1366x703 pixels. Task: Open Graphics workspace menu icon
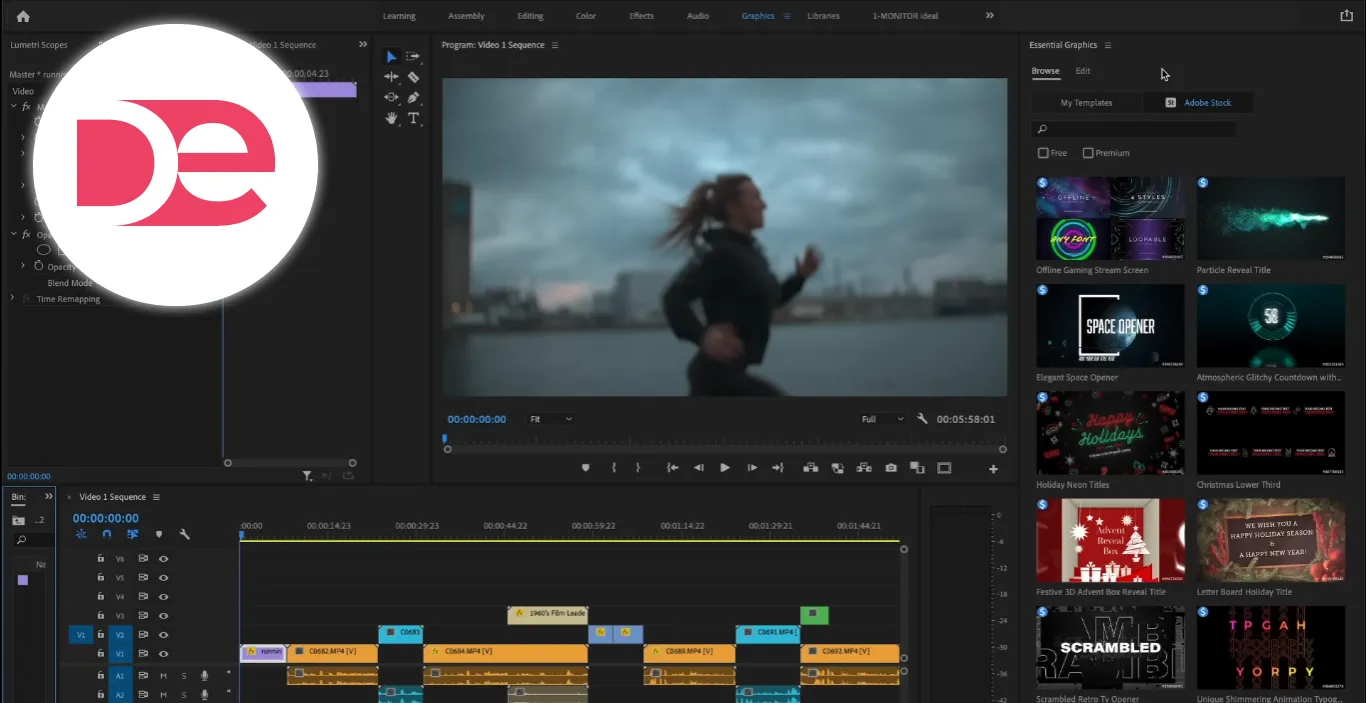[787, 16]
